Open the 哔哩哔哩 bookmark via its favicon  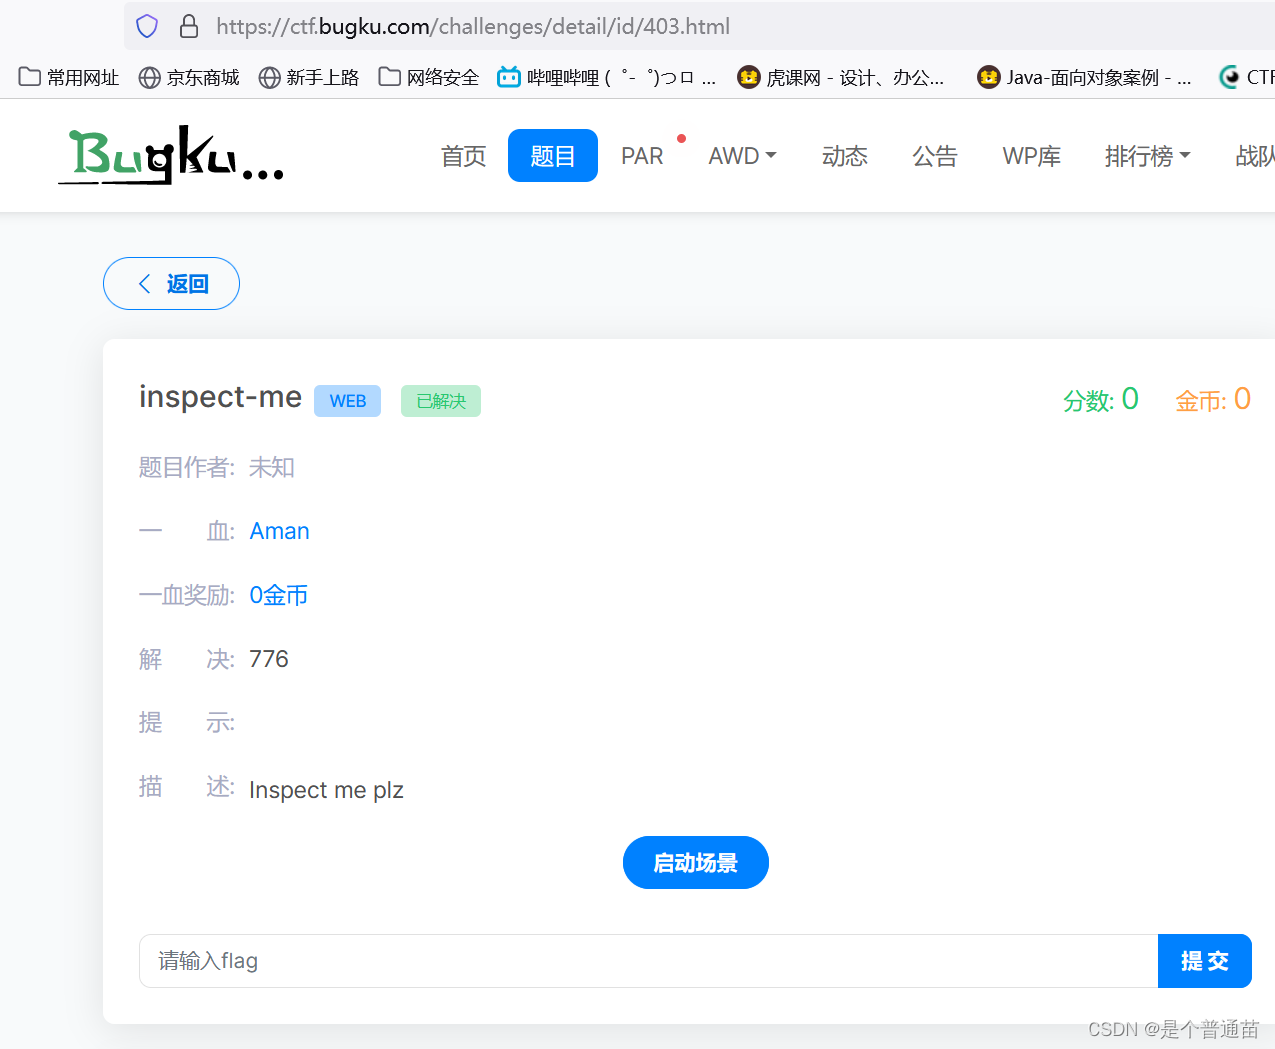click(509, 76)
